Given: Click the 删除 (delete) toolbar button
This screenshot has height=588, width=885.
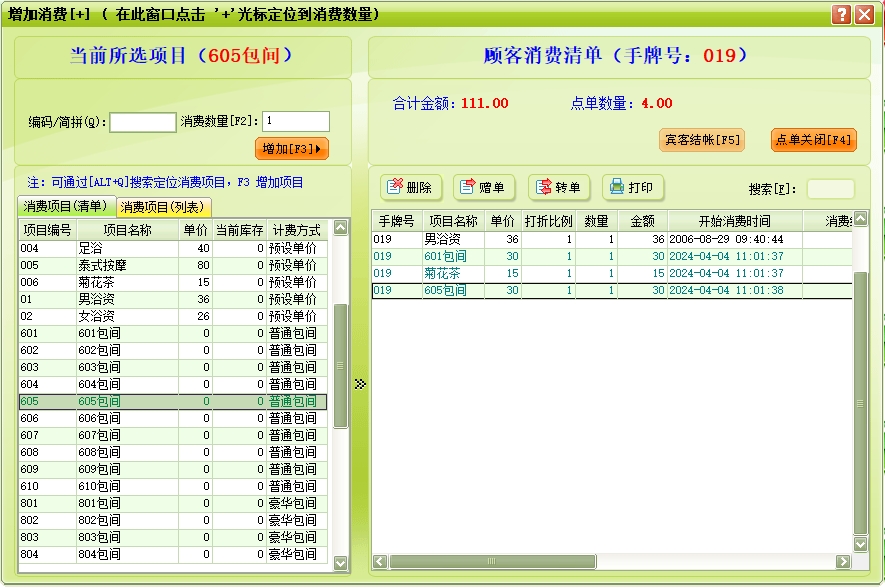Looking at the screenshot, I should tap(410, 188).
